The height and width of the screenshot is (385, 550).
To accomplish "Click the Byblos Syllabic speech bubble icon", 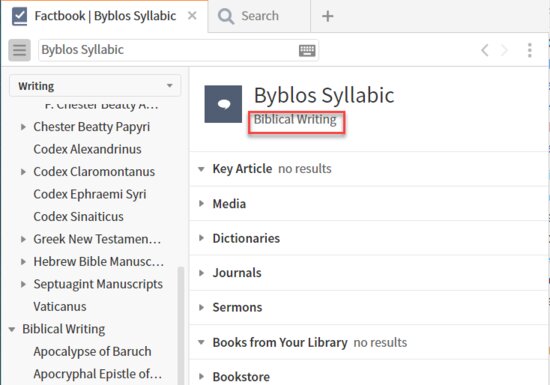I will [x=223, y=104].
